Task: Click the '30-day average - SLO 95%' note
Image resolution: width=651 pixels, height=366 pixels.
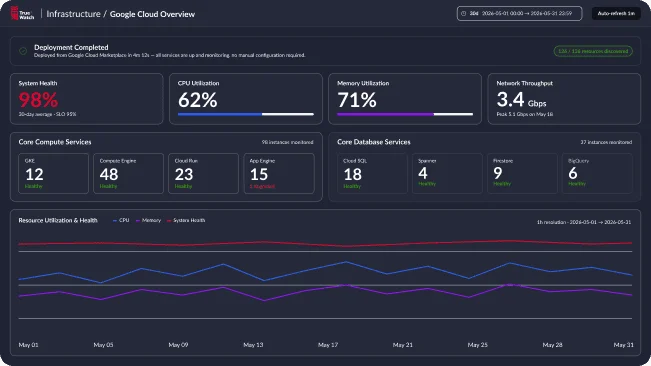Action: pyautogui.click(x=47, y=114)
